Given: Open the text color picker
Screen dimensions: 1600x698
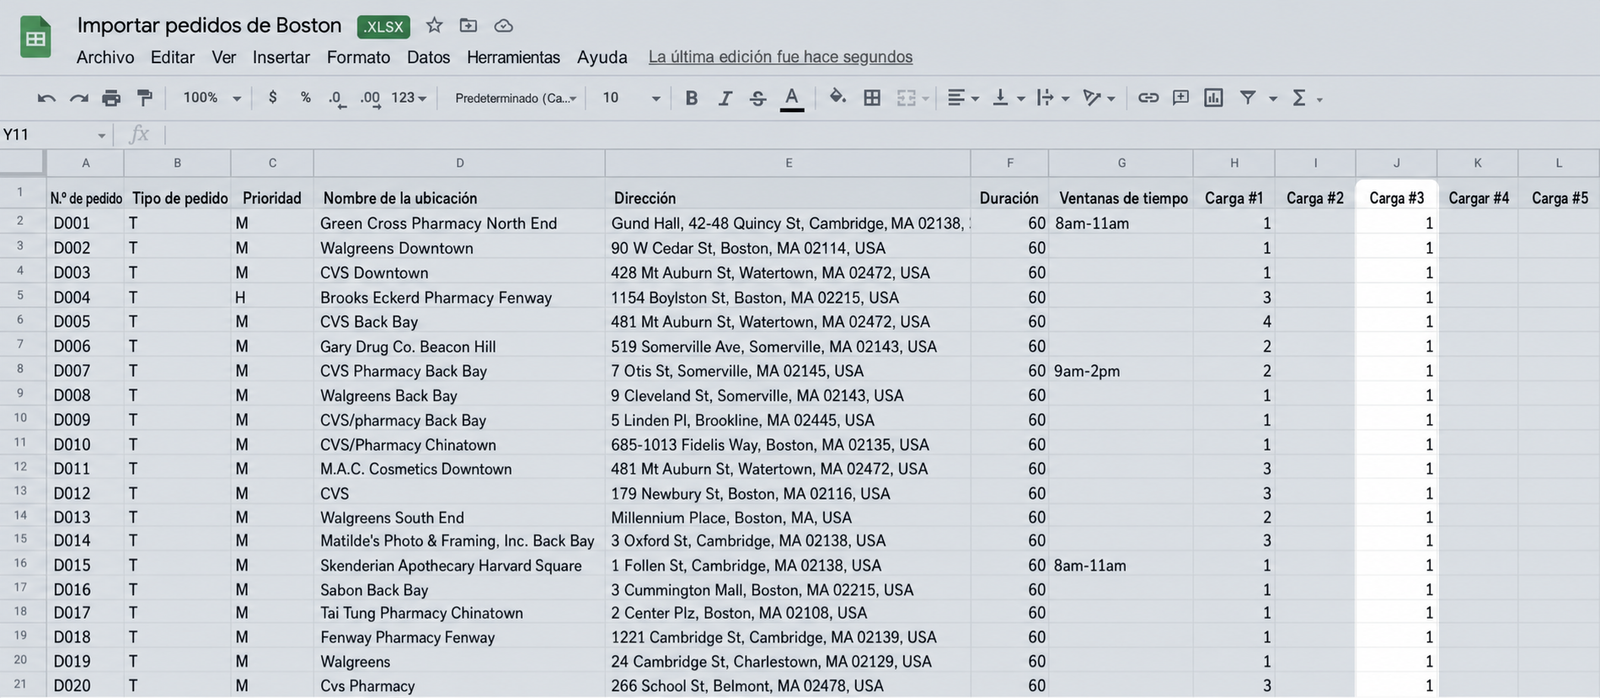Looking at the screenshot, I should (792, 98).
